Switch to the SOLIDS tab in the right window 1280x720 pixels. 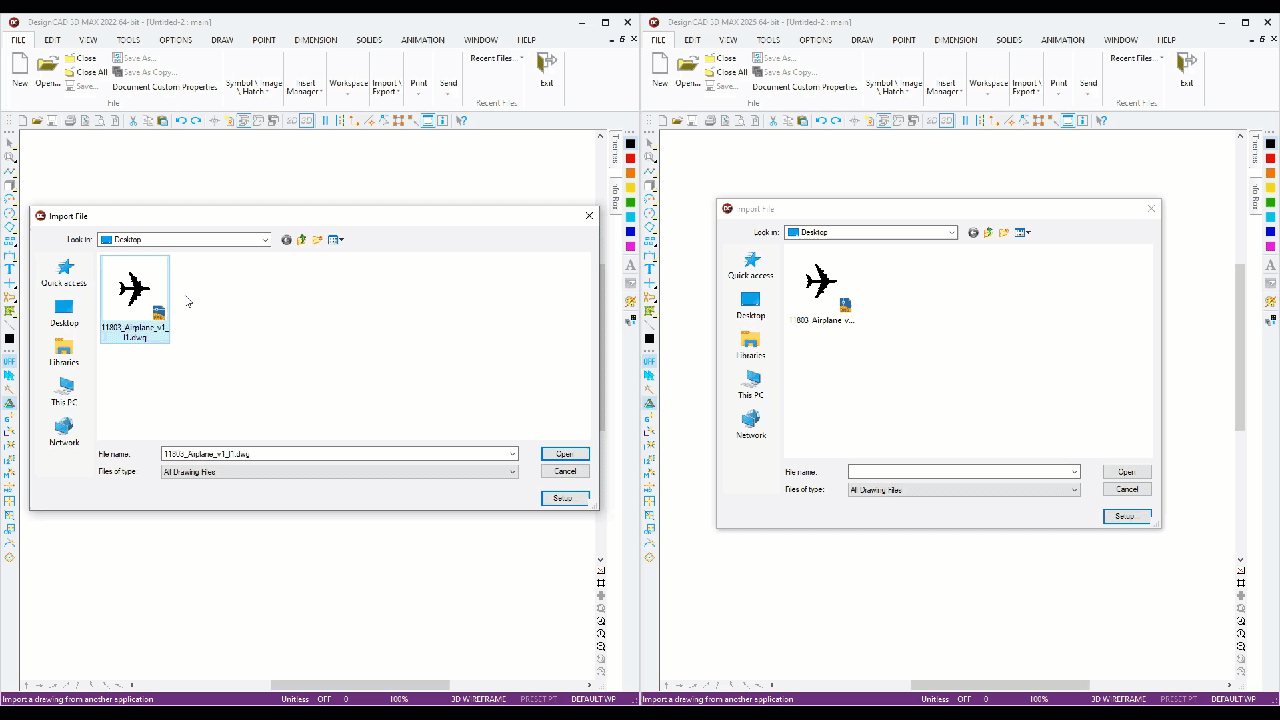[1009, 40]
